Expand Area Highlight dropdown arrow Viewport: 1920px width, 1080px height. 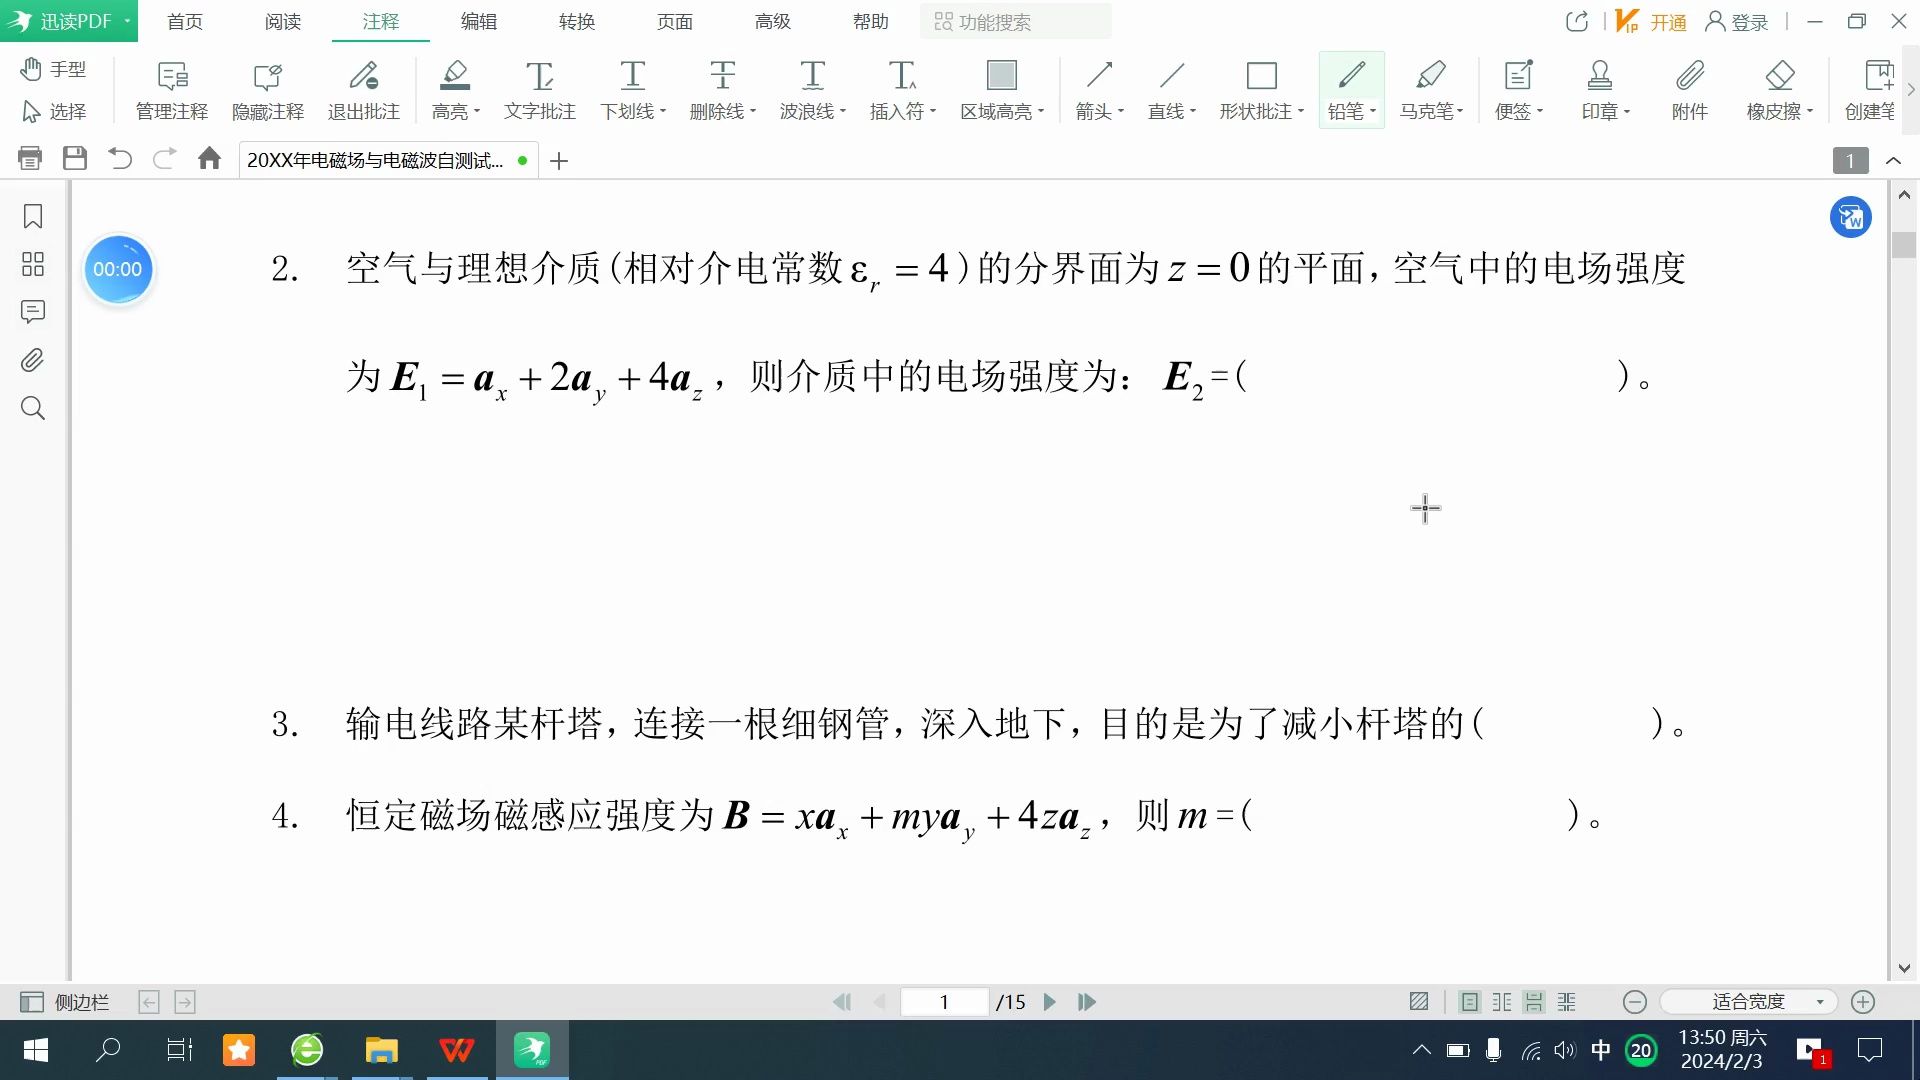point(1041,112)
